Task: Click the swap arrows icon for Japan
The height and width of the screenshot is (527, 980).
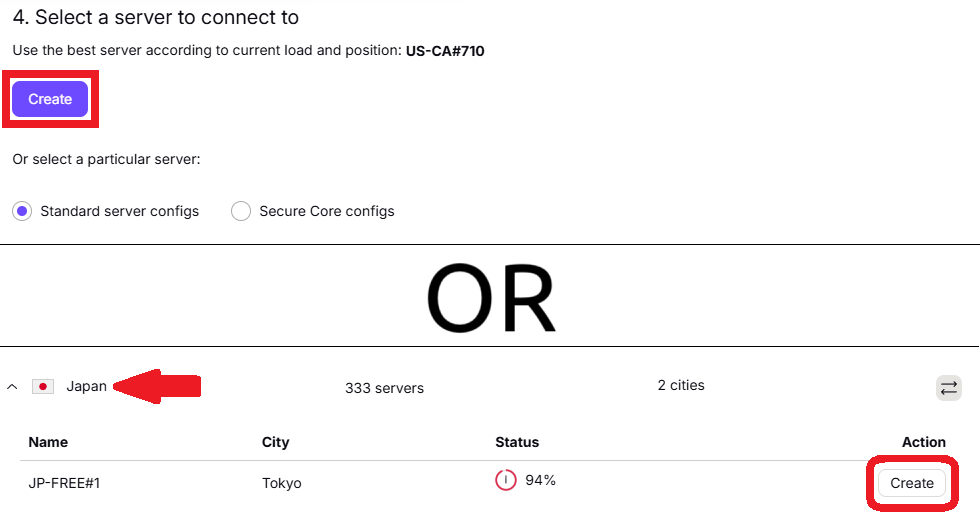Action: pos(948,388)
